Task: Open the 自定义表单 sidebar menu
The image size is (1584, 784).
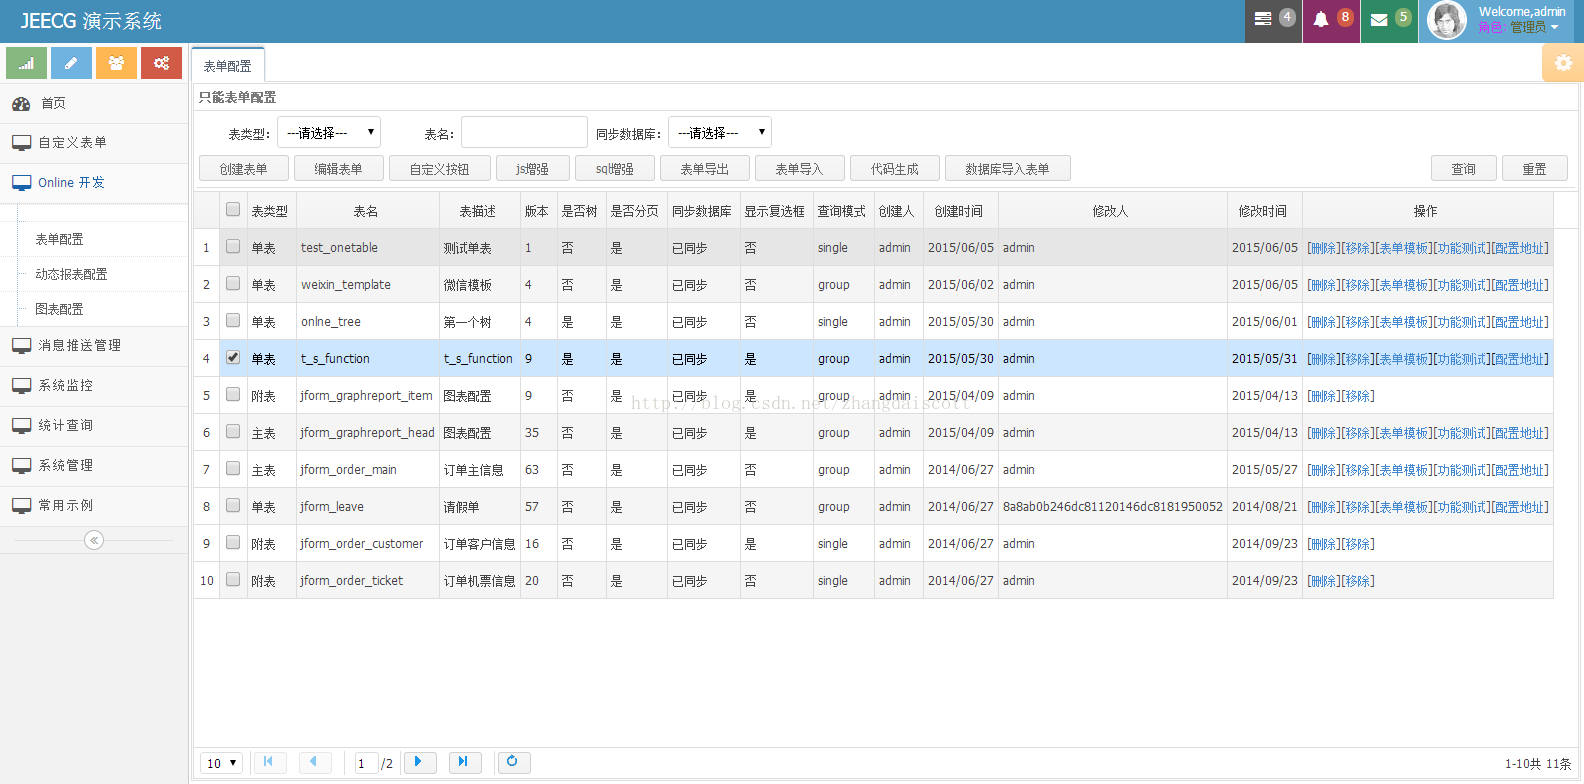Action: [94, 143]
